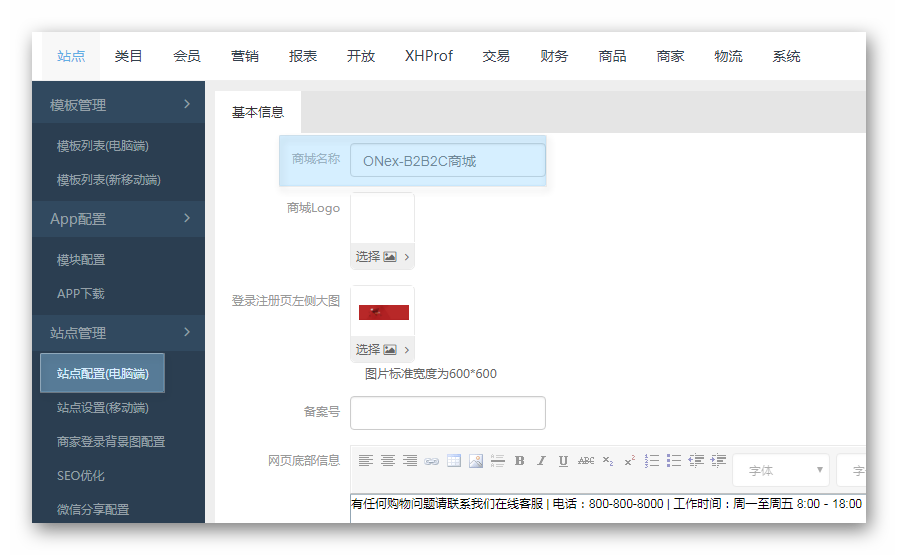This screenshot has width=898, height=555.
Task: Click the red login page image thumbnail
Action: (x=384, y=312)
